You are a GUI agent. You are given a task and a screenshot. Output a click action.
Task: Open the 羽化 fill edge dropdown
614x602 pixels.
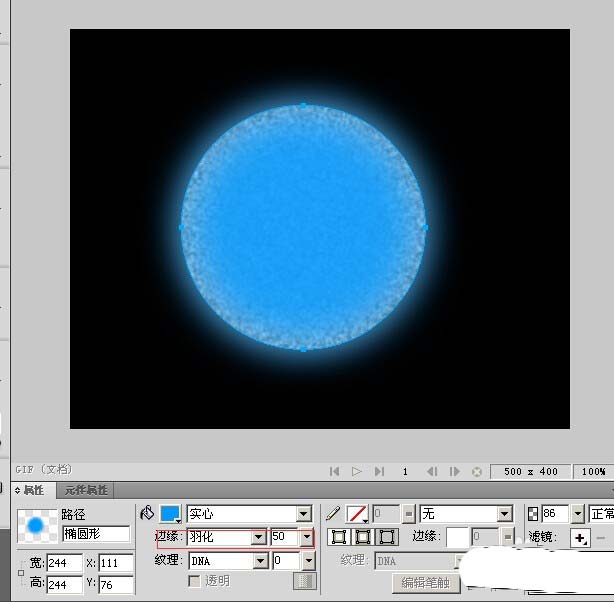227,537
